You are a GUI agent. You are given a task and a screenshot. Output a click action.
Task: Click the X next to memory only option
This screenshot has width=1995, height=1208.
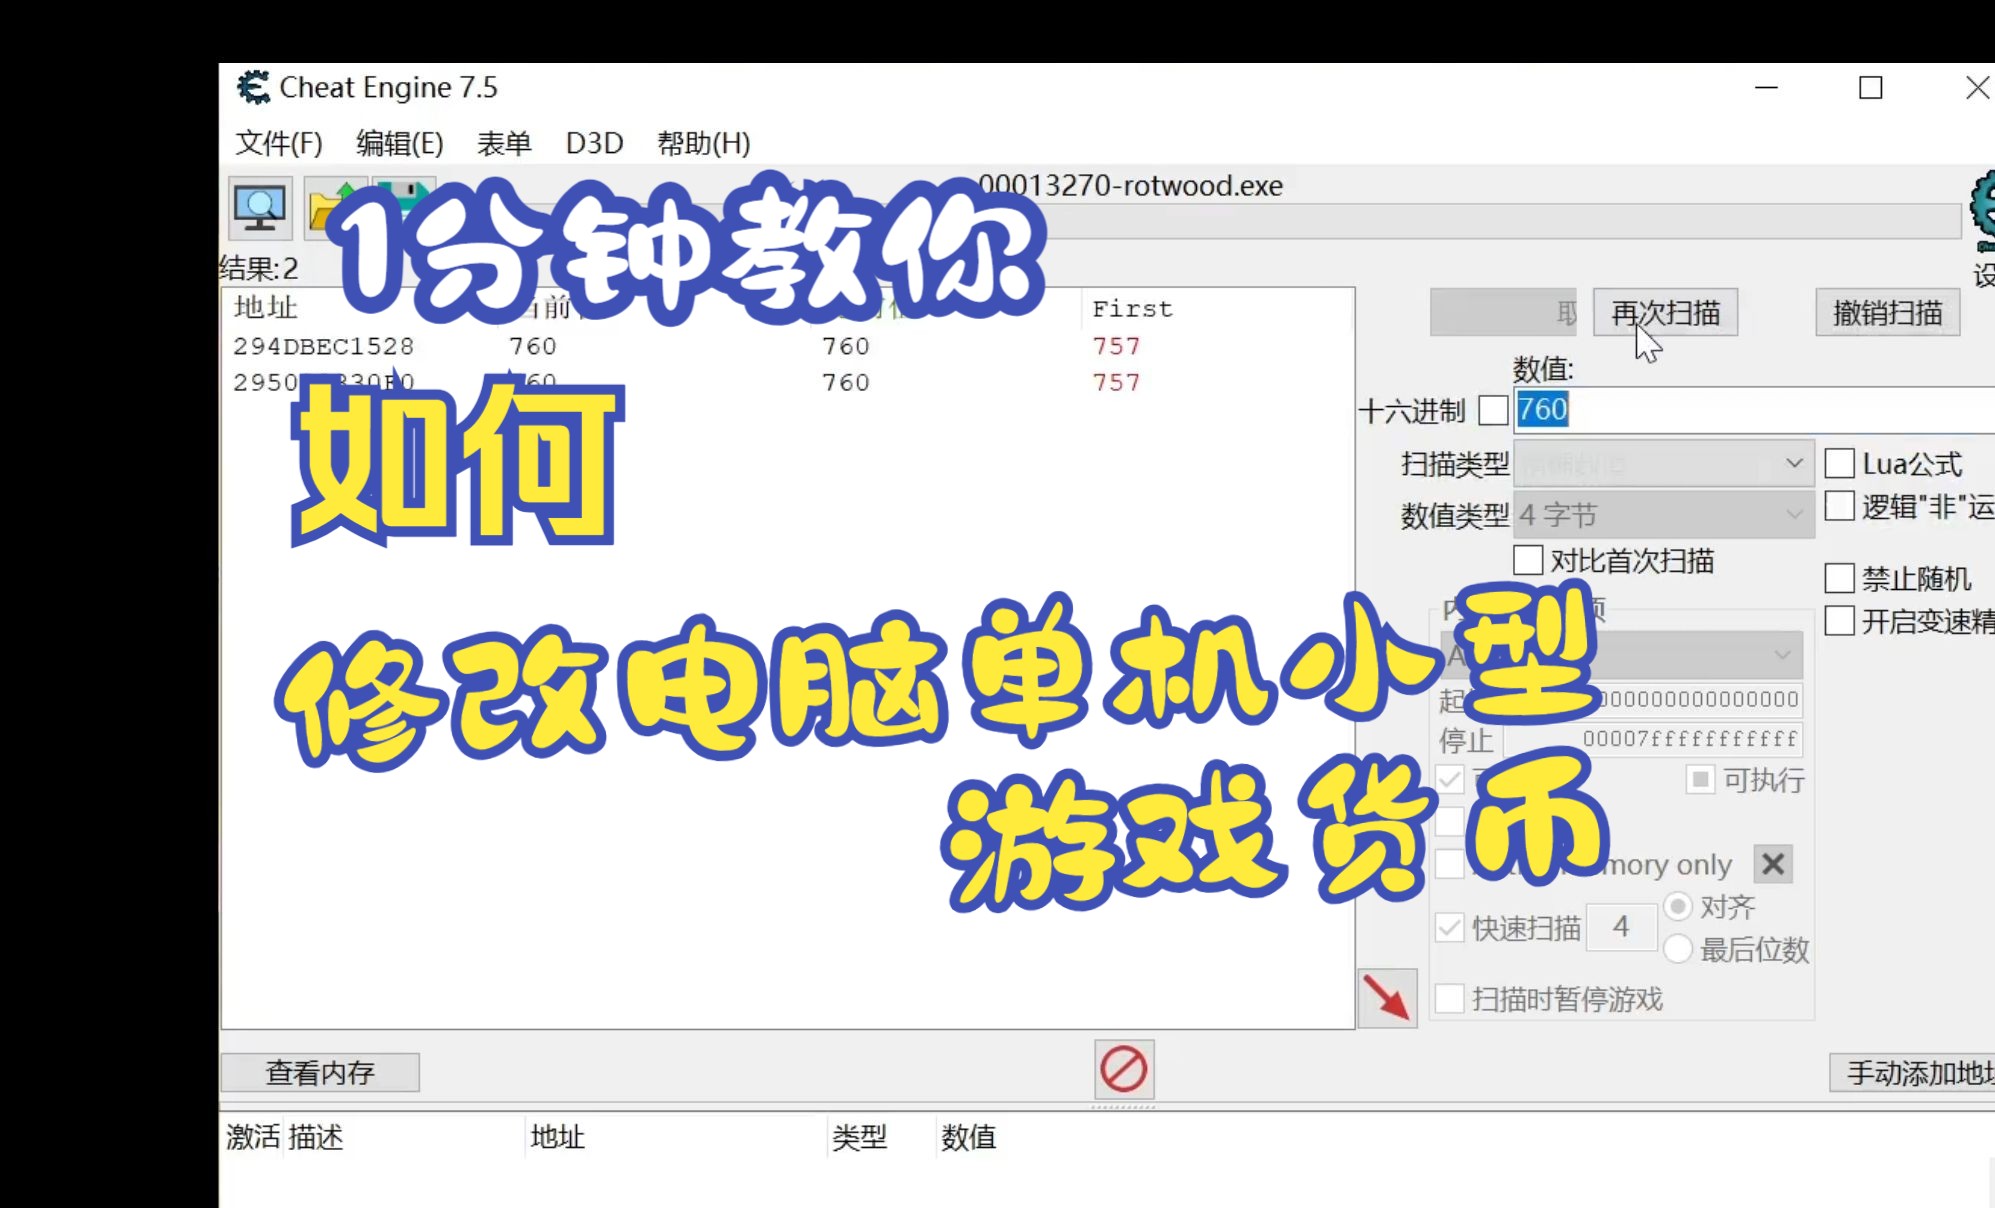(1773, 864)
